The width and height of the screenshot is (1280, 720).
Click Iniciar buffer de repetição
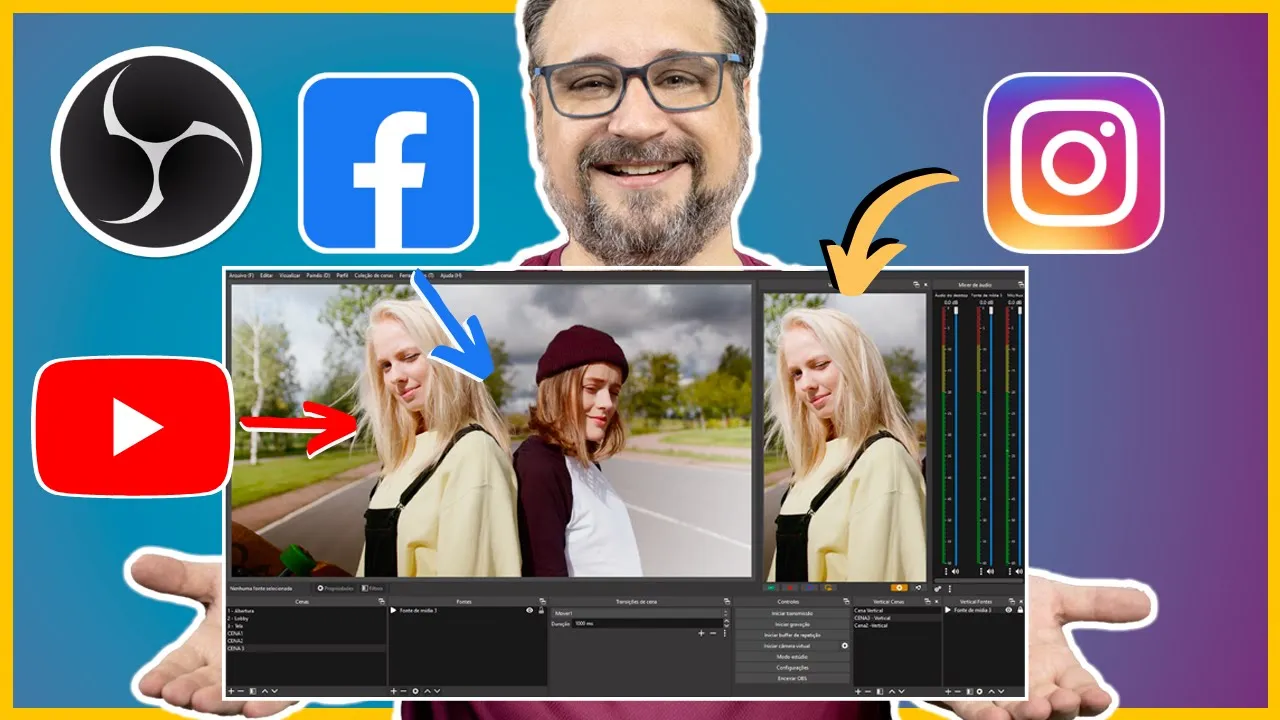coord(792,635)
